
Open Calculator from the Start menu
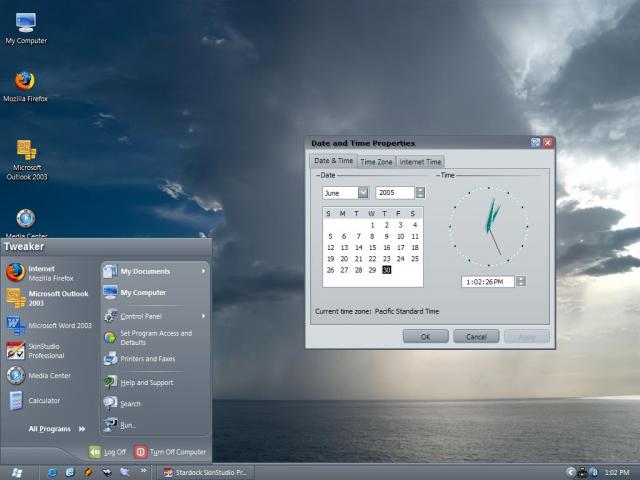(x=43, y=401)
